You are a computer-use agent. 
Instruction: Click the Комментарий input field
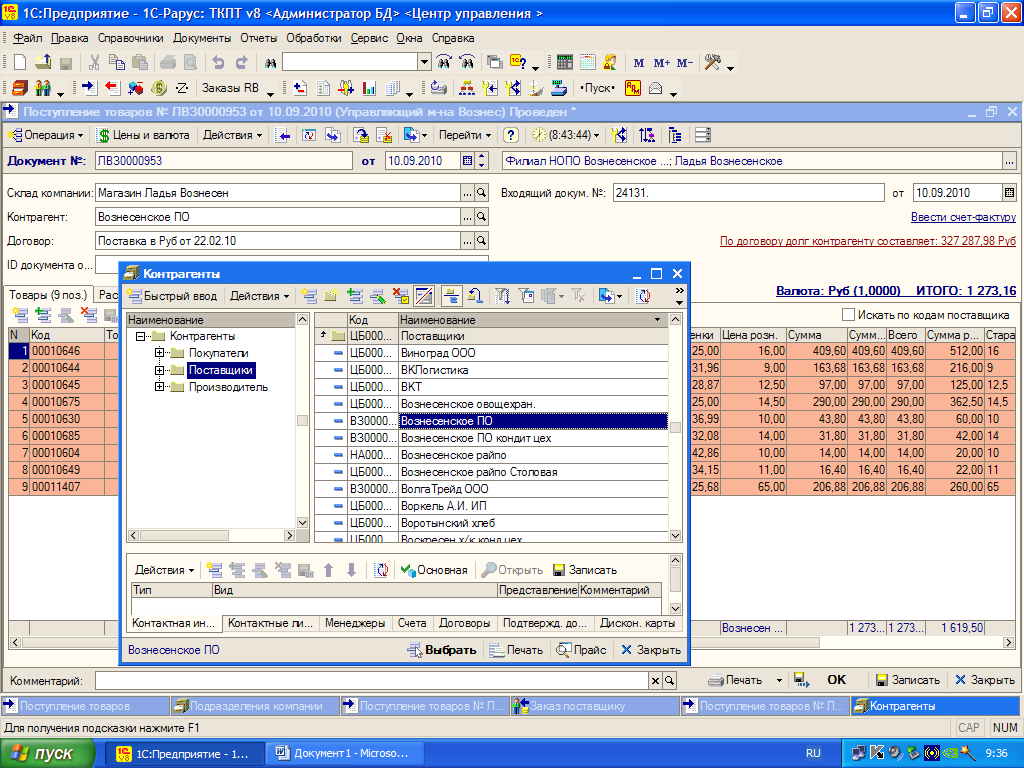[372, 680]
